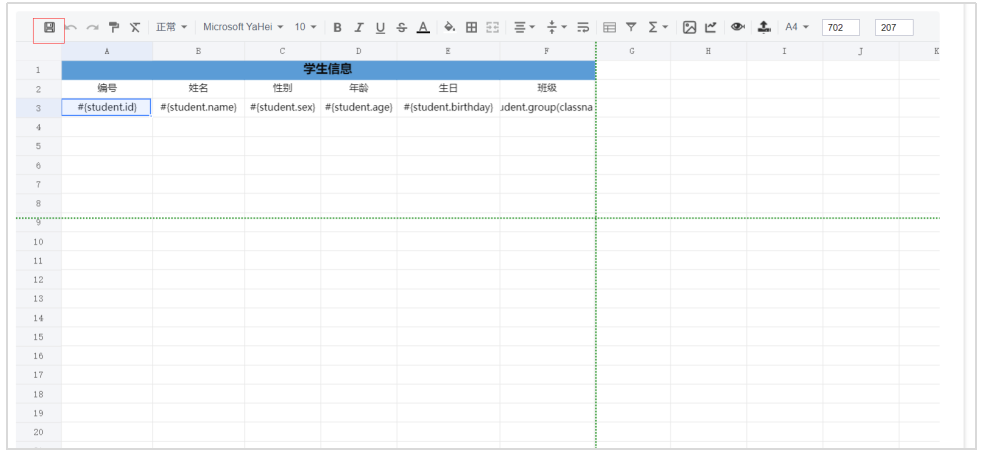This screenshot has width=984, height=455.
Task: Insert an image via picture icon
Action: point(690,27)
